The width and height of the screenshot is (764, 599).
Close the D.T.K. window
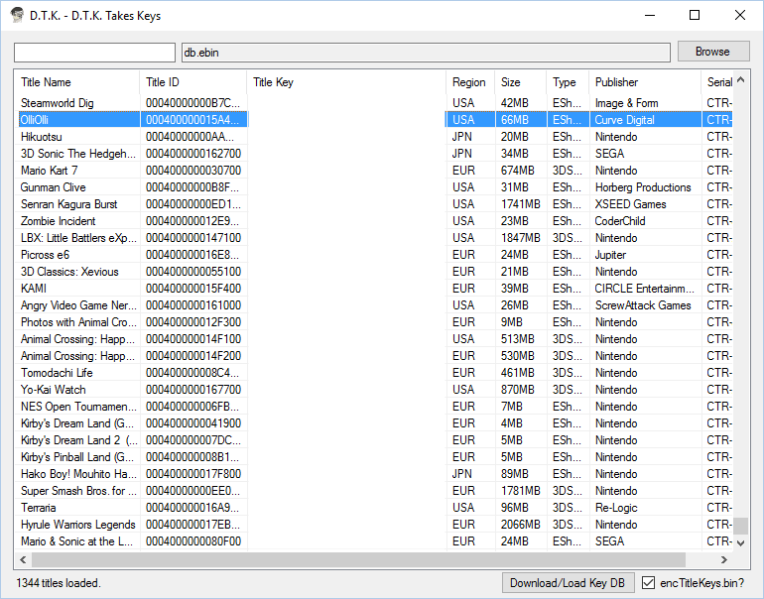pyautogui.click(x=740, y=15)
